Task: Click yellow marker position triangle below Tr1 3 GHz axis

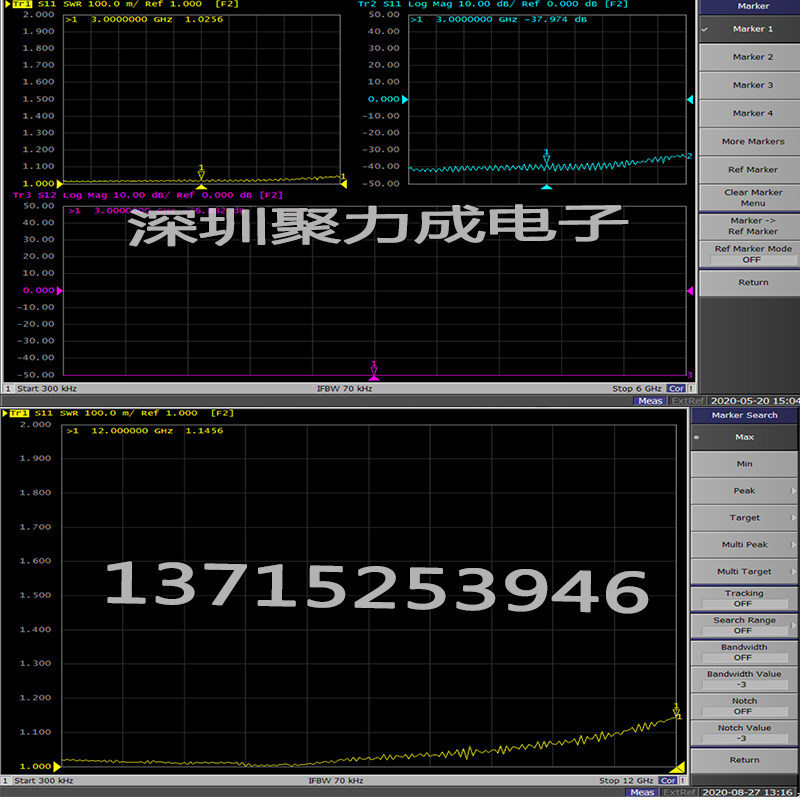Action: point(202,187)
